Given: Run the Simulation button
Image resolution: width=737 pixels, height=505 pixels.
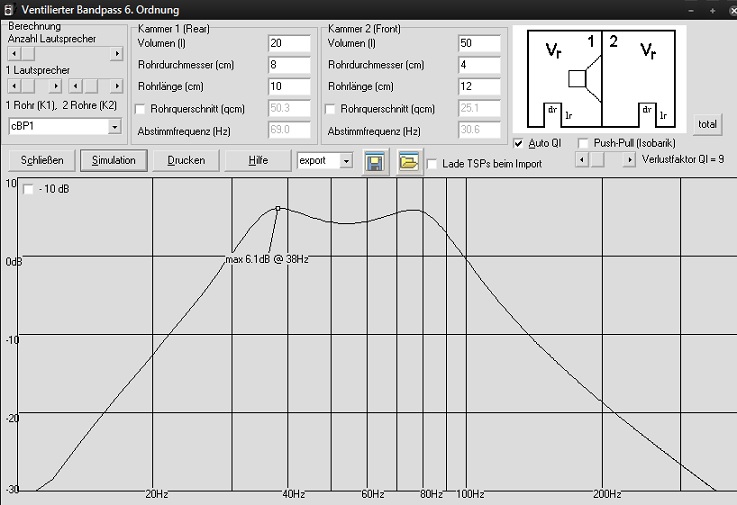Looking at the screenshot, I should (x=114, y=160).
